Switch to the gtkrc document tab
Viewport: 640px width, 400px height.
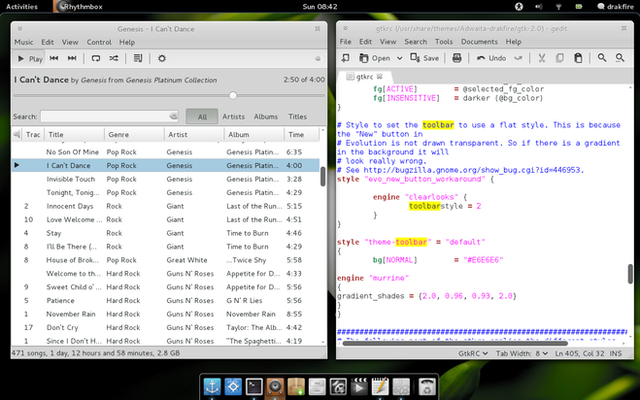[364, 77]
